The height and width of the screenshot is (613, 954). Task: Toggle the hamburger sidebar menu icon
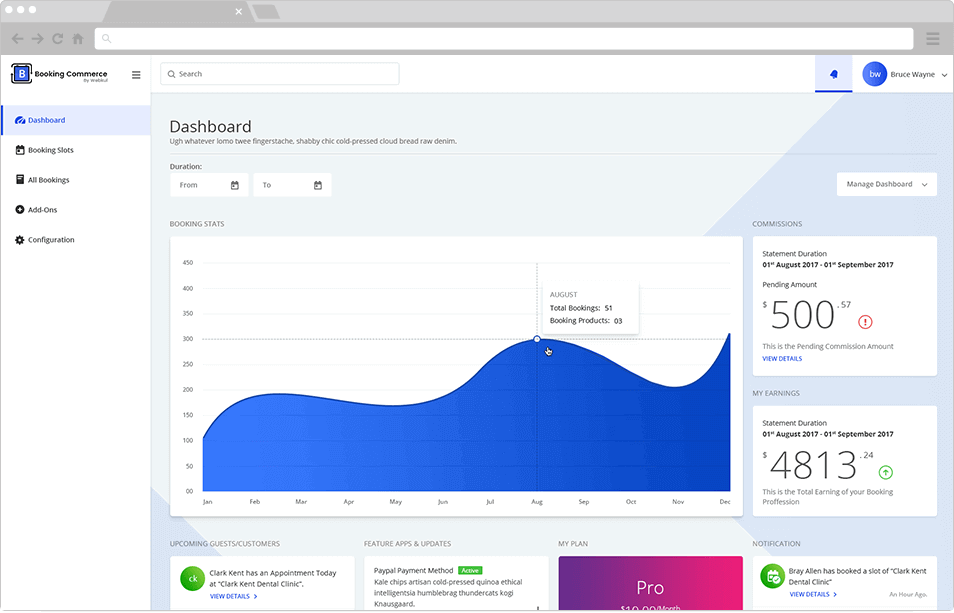[136, 74]
